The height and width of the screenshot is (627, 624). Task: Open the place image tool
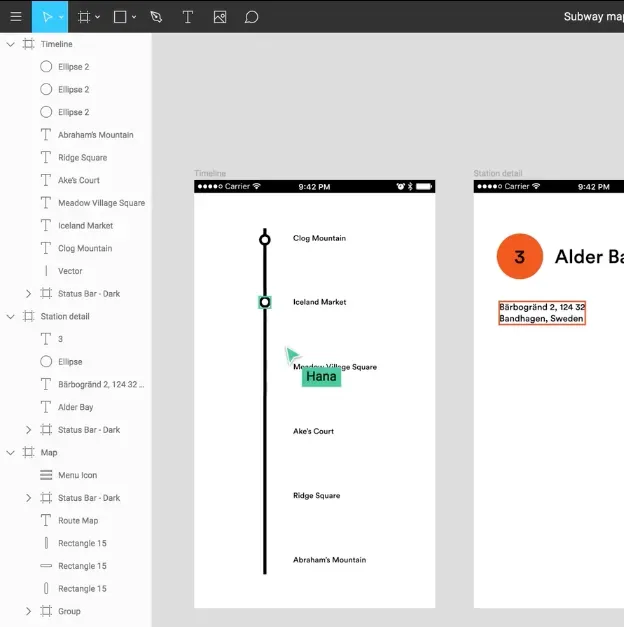click(220, 17)
